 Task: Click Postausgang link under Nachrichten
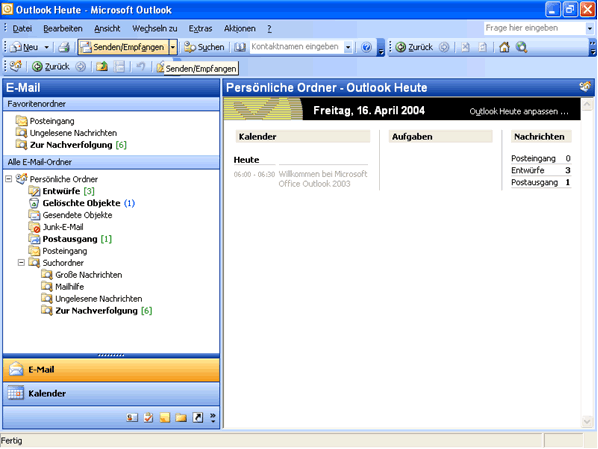[534, 182]
